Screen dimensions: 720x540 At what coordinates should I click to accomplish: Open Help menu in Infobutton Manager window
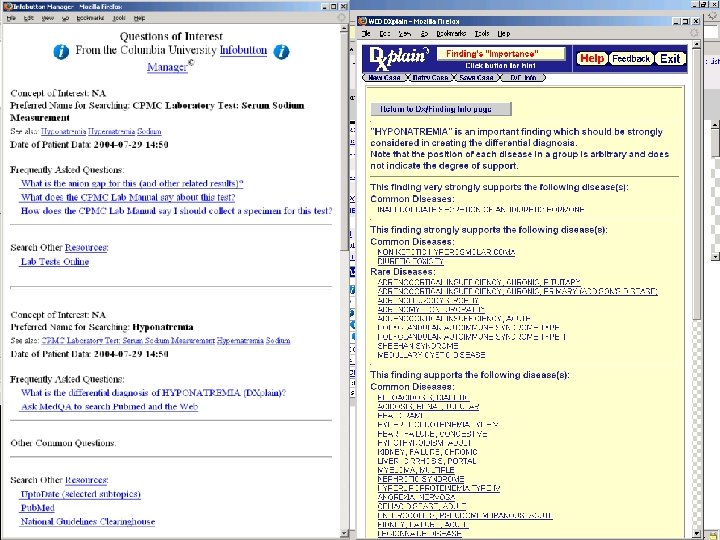pos(139,18)
